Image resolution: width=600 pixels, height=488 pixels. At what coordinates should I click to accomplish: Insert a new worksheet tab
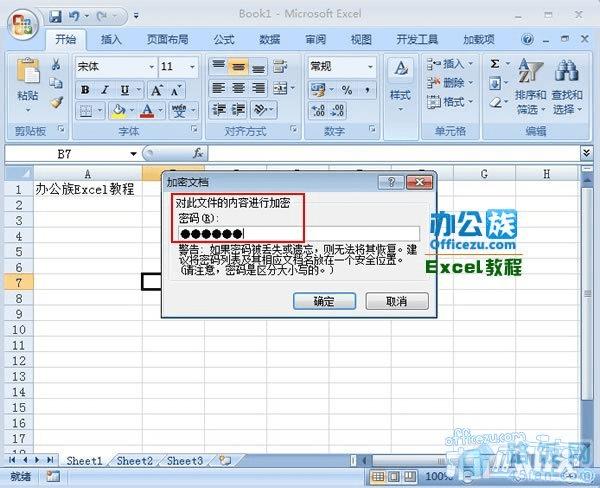point(225,460)
